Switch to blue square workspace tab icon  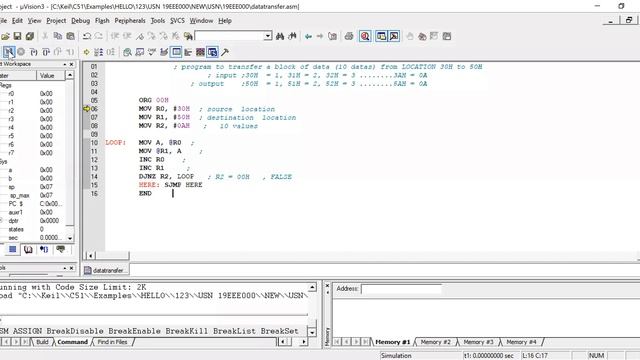[13, 249]
